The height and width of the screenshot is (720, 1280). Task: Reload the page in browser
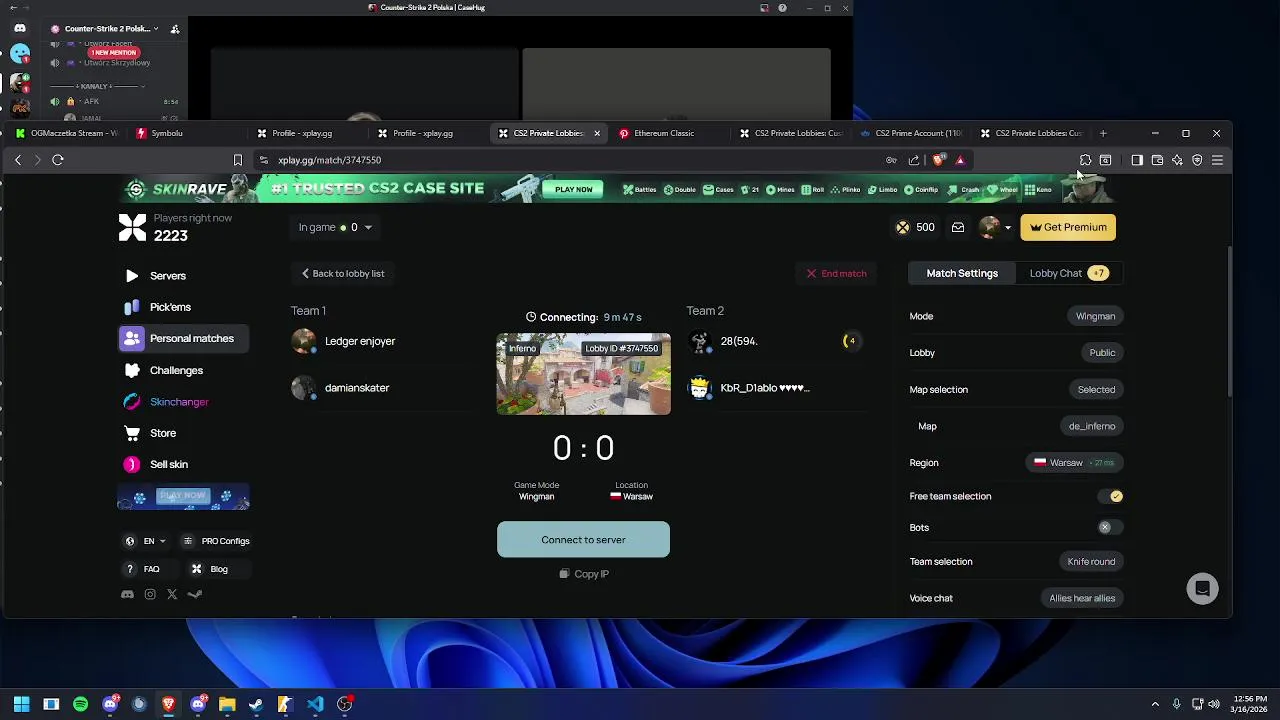click(58, 160)
